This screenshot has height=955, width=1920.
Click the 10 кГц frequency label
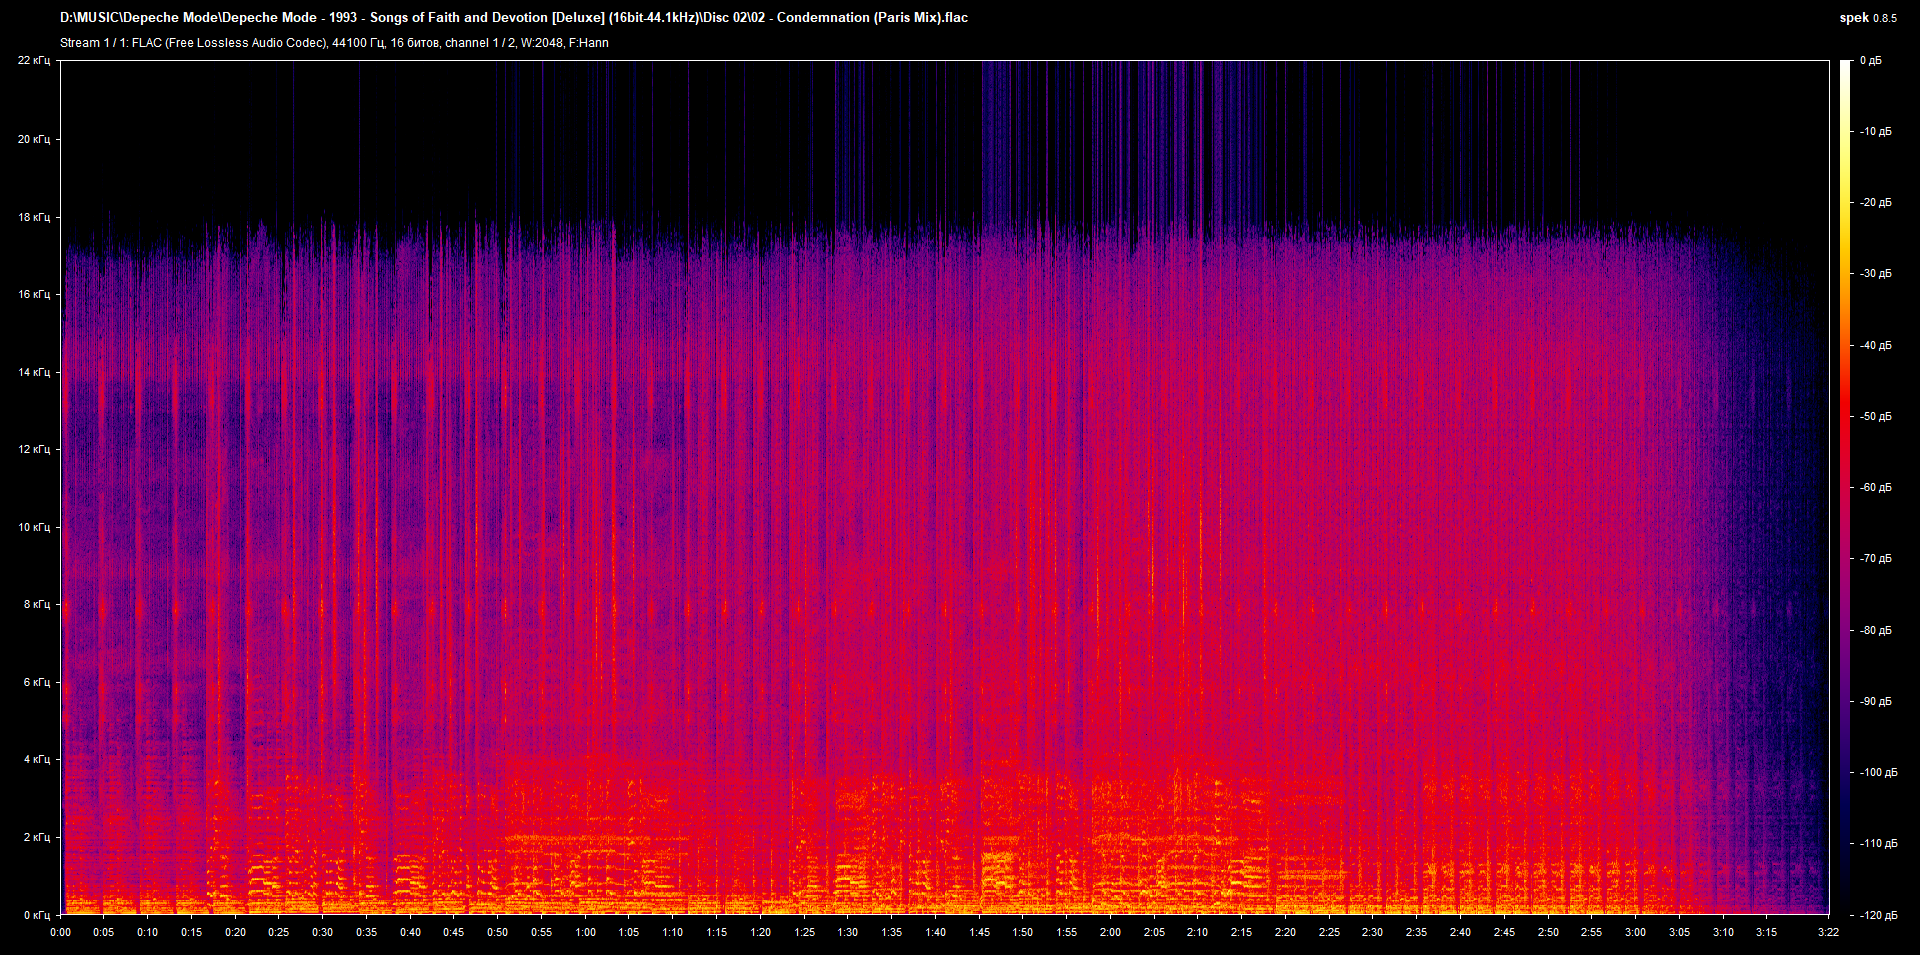pyautogui.click(x=33, y=527)
